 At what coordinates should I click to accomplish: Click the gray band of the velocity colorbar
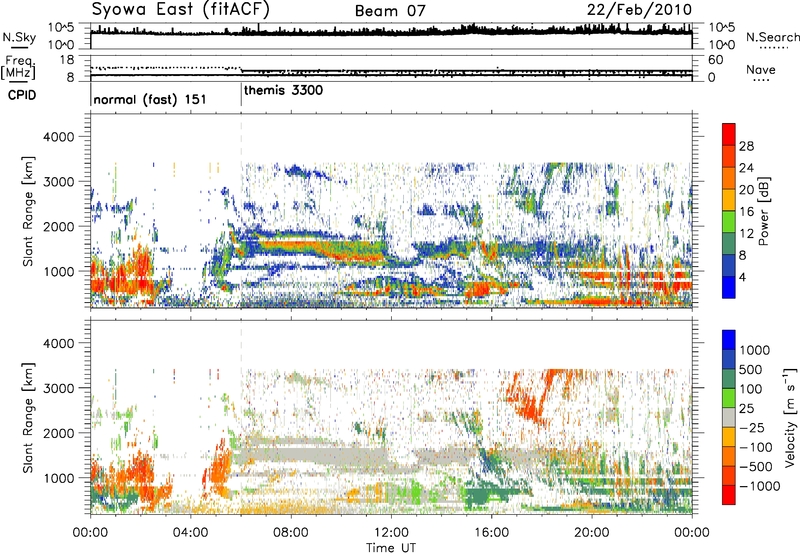click(729, 417)
